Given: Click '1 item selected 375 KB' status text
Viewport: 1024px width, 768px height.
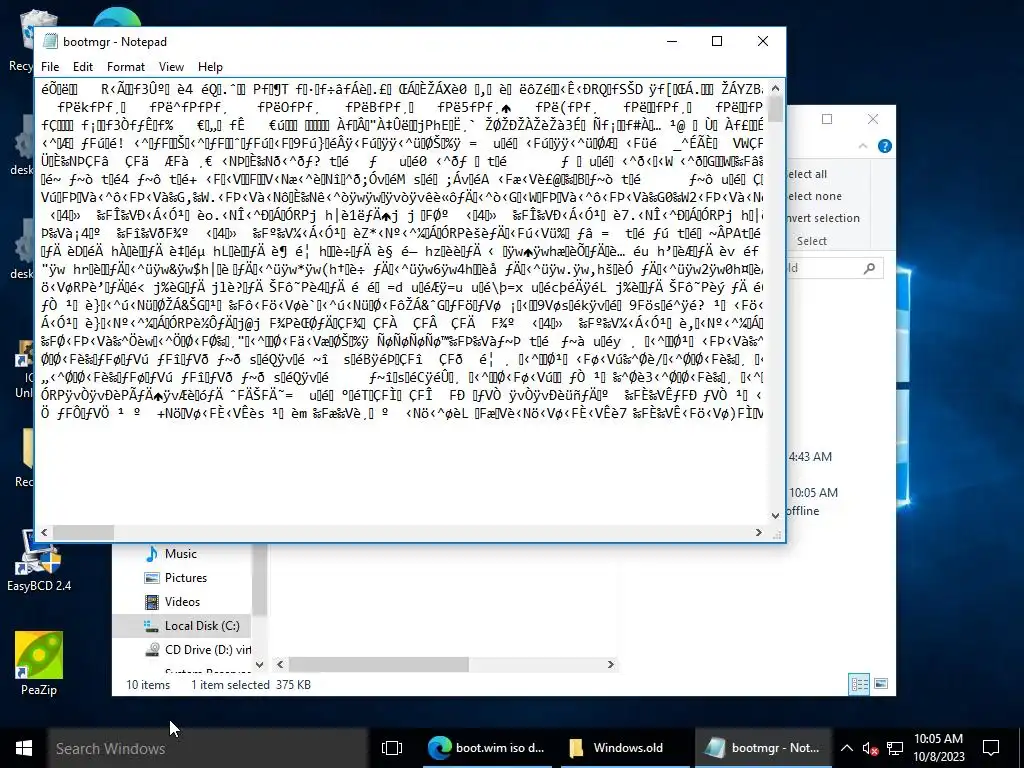Looking at the screenshot, I should pyautogui.click(x=251, y=684).
